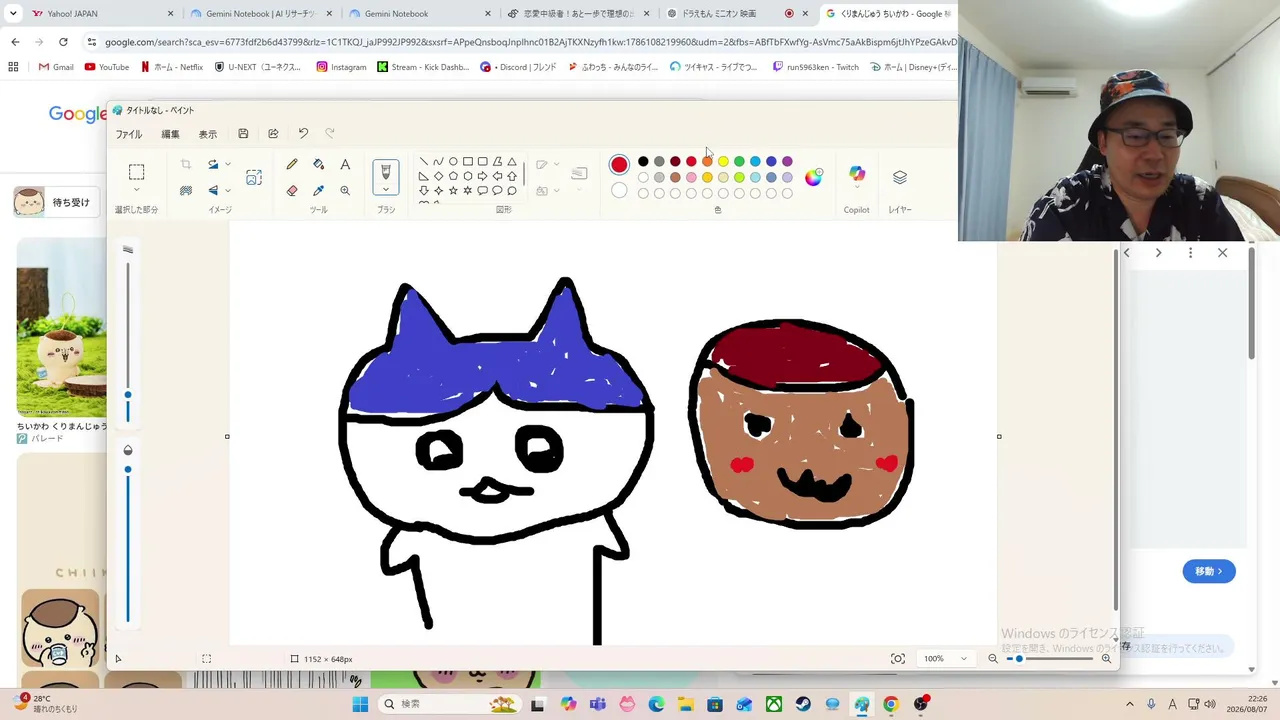The width and height of the screenshot is (1280, 720).
Task: Open Edit colors wheel
Action: (814, 177)
